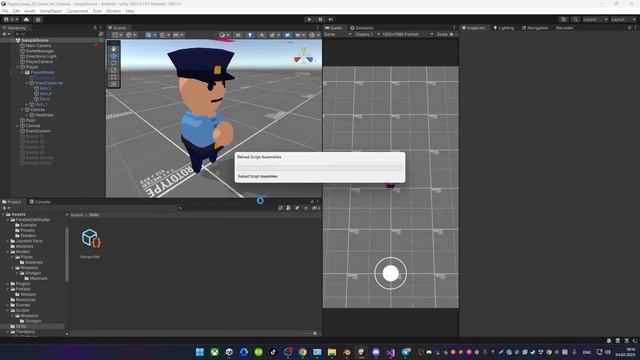
Task: Select the Scale tool in Scene overlay
Action: (x=113, y=70)
